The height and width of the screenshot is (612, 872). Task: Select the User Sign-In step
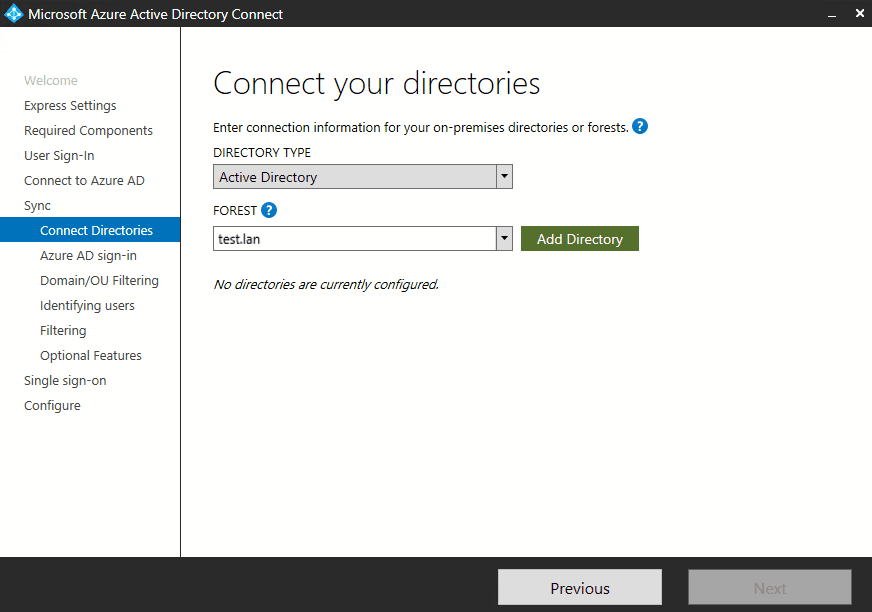[59, 156]
